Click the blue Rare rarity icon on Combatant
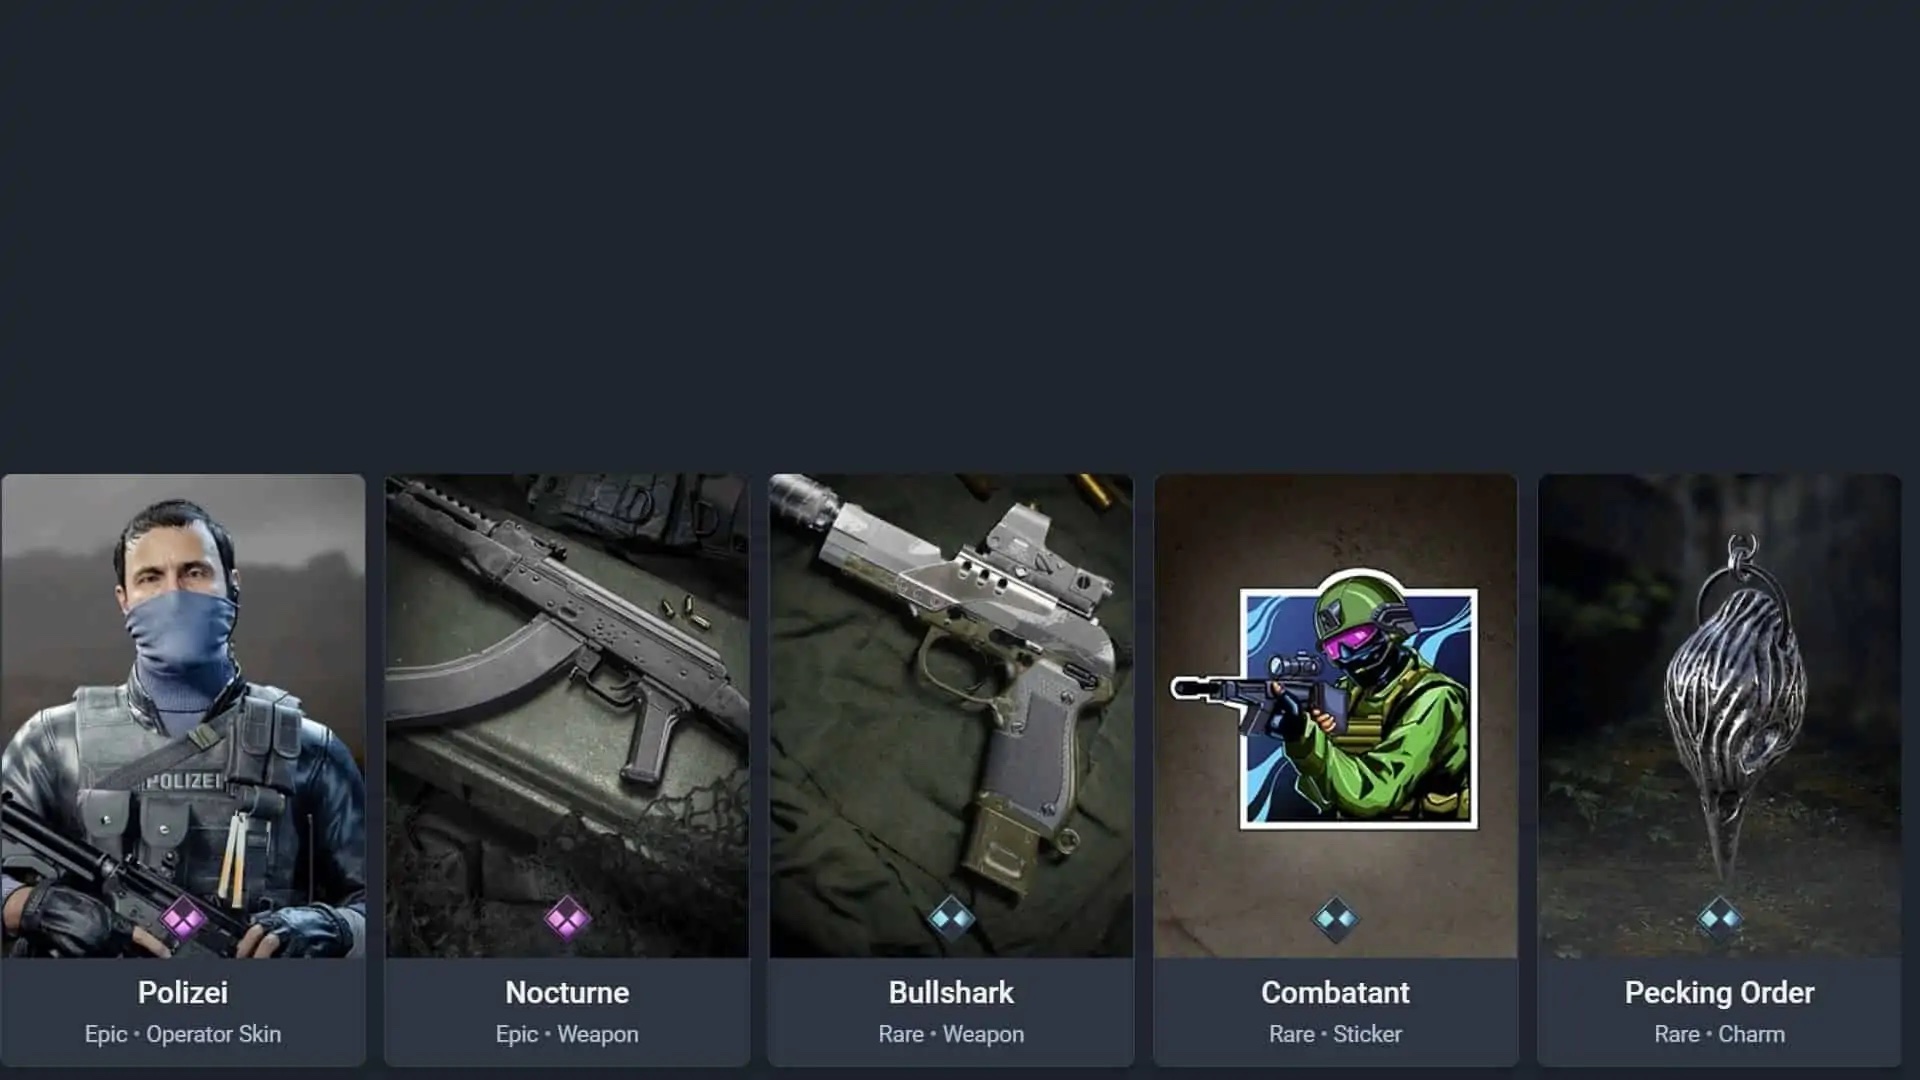The width and height of the screenshot is (1920, 1080). click(x=1335, y=918)
